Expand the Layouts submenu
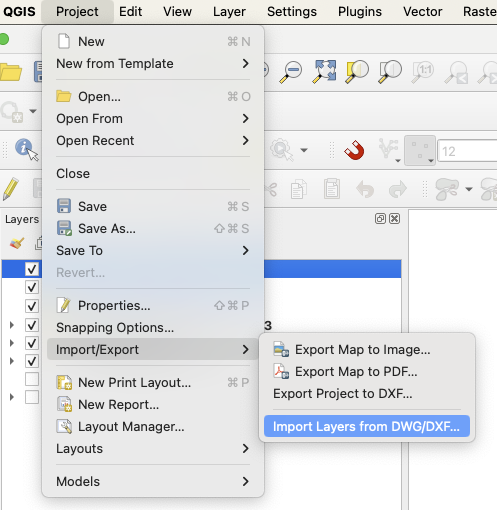Screen dimensions: 497x510 pos(153,449)
